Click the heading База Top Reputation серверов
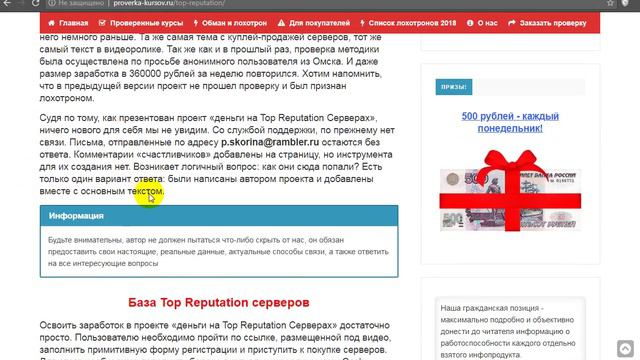 [x=219, y=302]
